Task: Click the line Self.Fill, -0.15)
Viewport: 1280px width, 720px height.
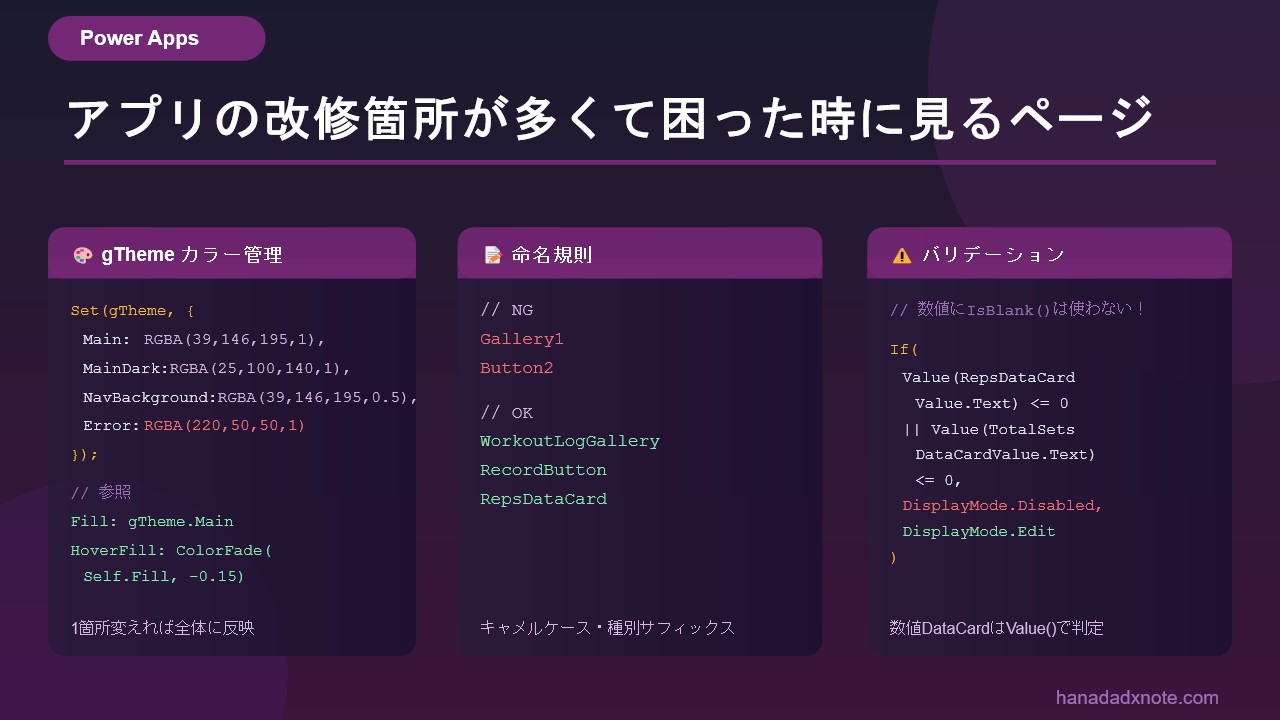Action: (x=164, y=576)
